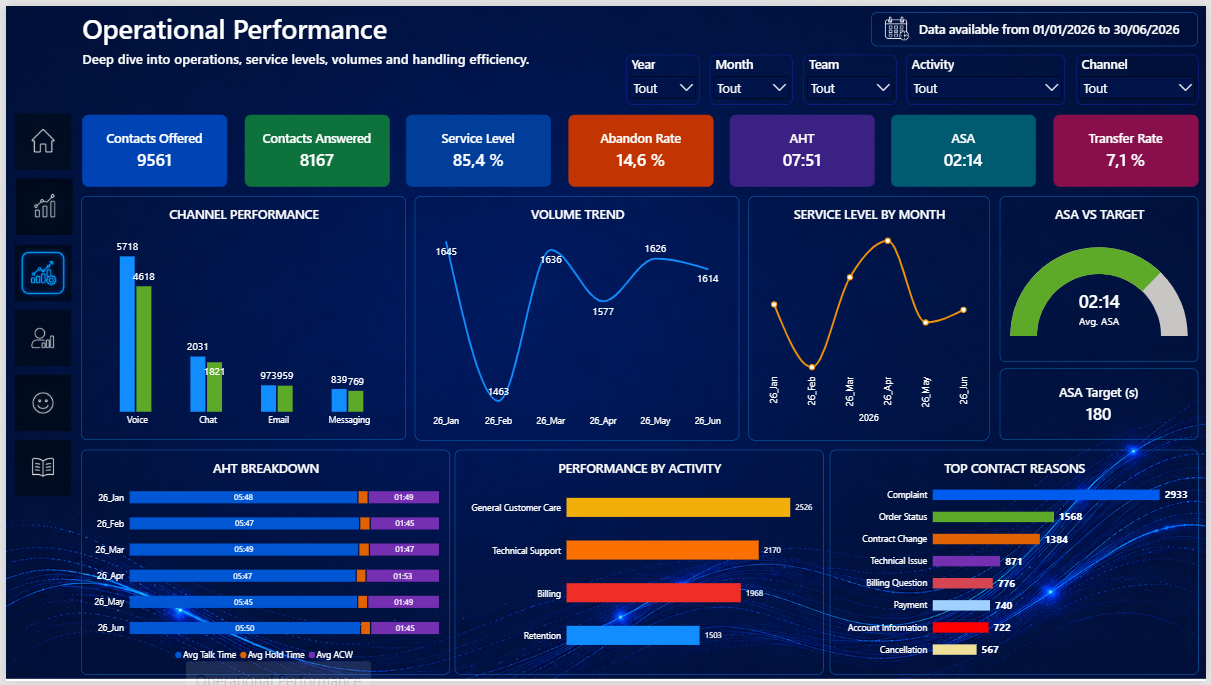The image size is (1211, 685).
Task: Click the calendar icon beside data availability
Action: tap(896, 29)
